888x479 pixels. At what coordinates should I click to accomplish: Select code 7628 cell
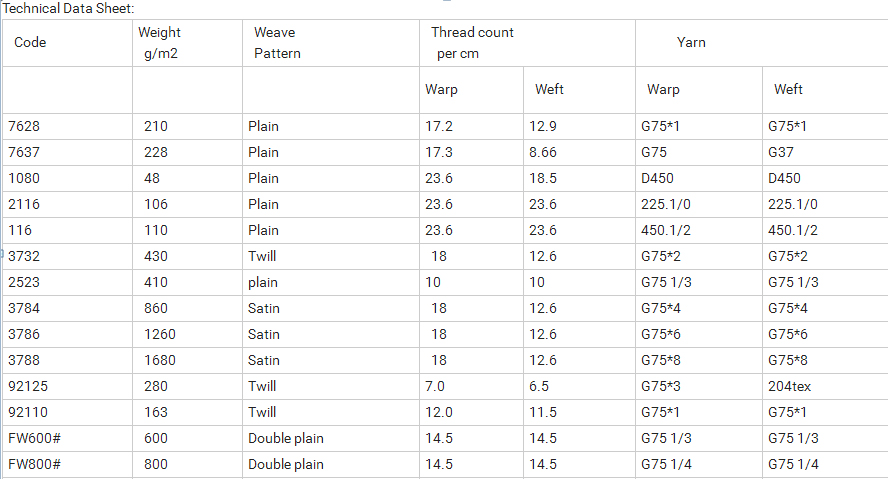click(67, 126)
